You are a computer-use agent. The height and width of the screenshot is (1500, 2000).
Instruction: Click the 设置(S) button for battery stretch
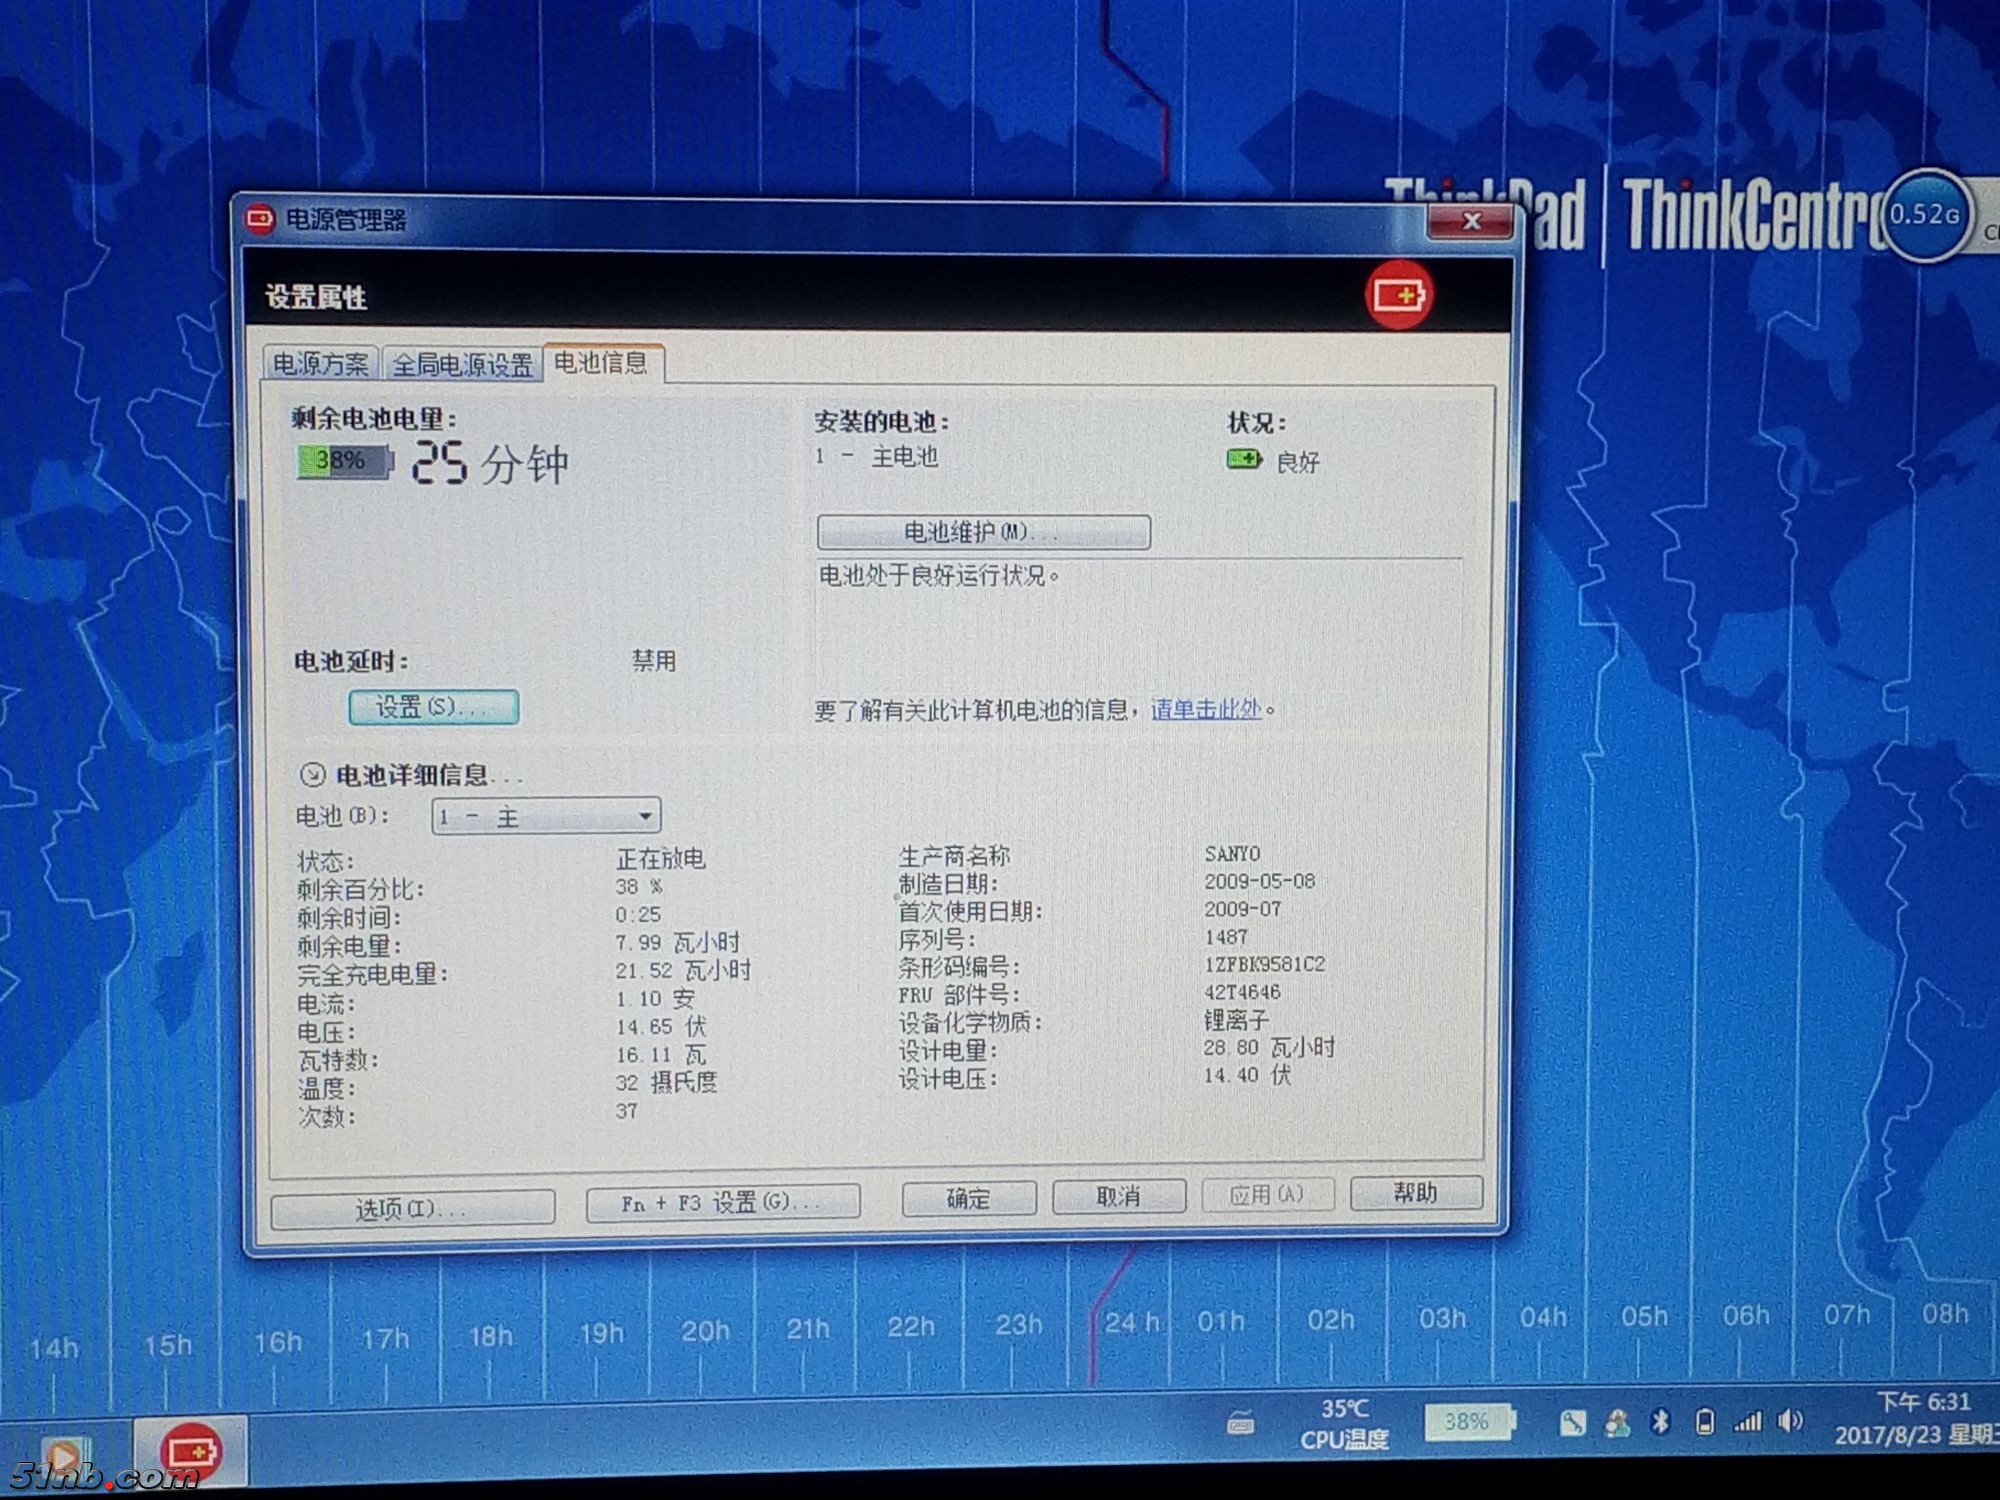pos(433,706)
